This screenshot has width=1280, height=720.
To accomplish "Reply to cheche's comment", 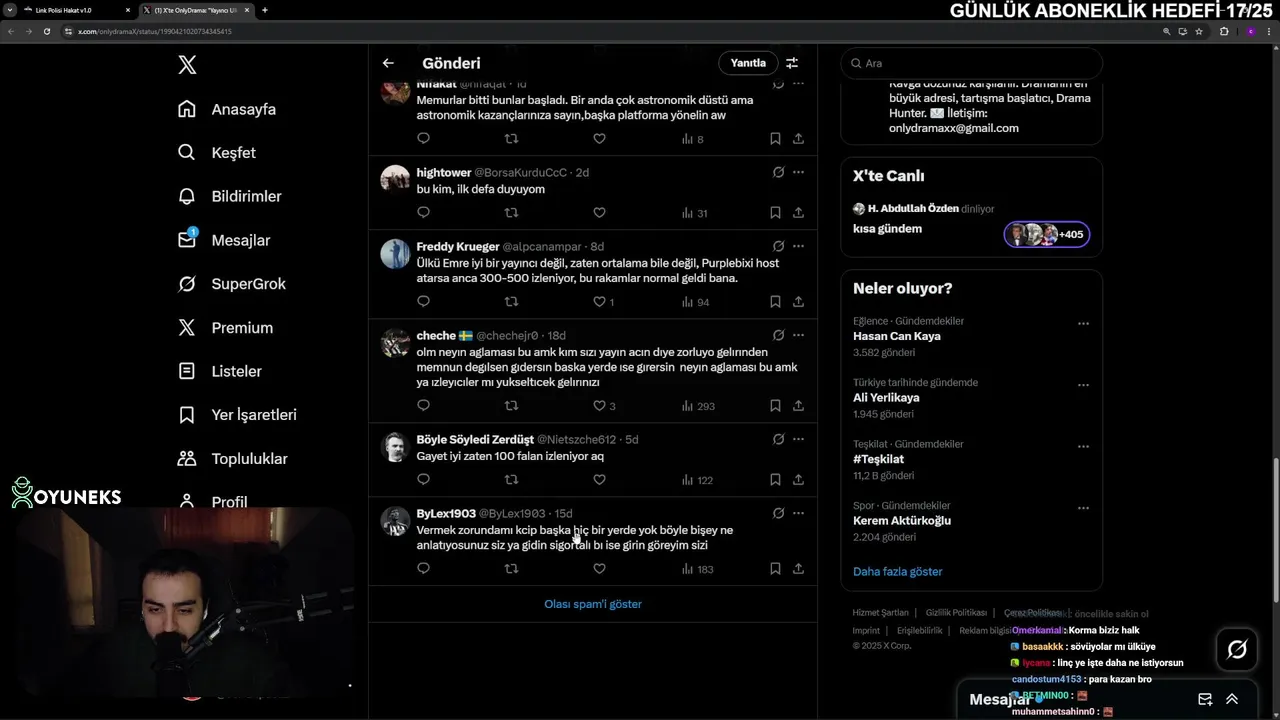I will (x=423, y=405).
